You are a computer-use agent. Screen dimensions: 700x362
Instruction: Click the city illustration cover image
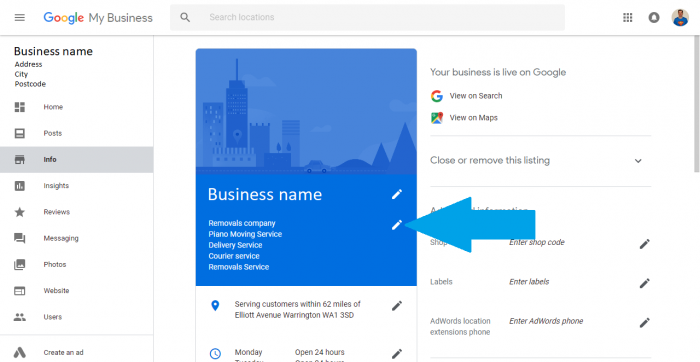(x=306, y=111)
